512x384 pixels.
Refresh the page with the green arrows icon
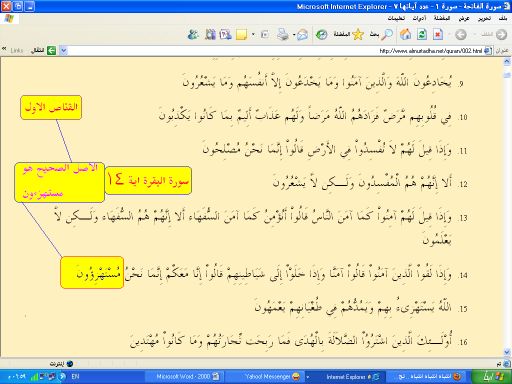click(422, 34)
